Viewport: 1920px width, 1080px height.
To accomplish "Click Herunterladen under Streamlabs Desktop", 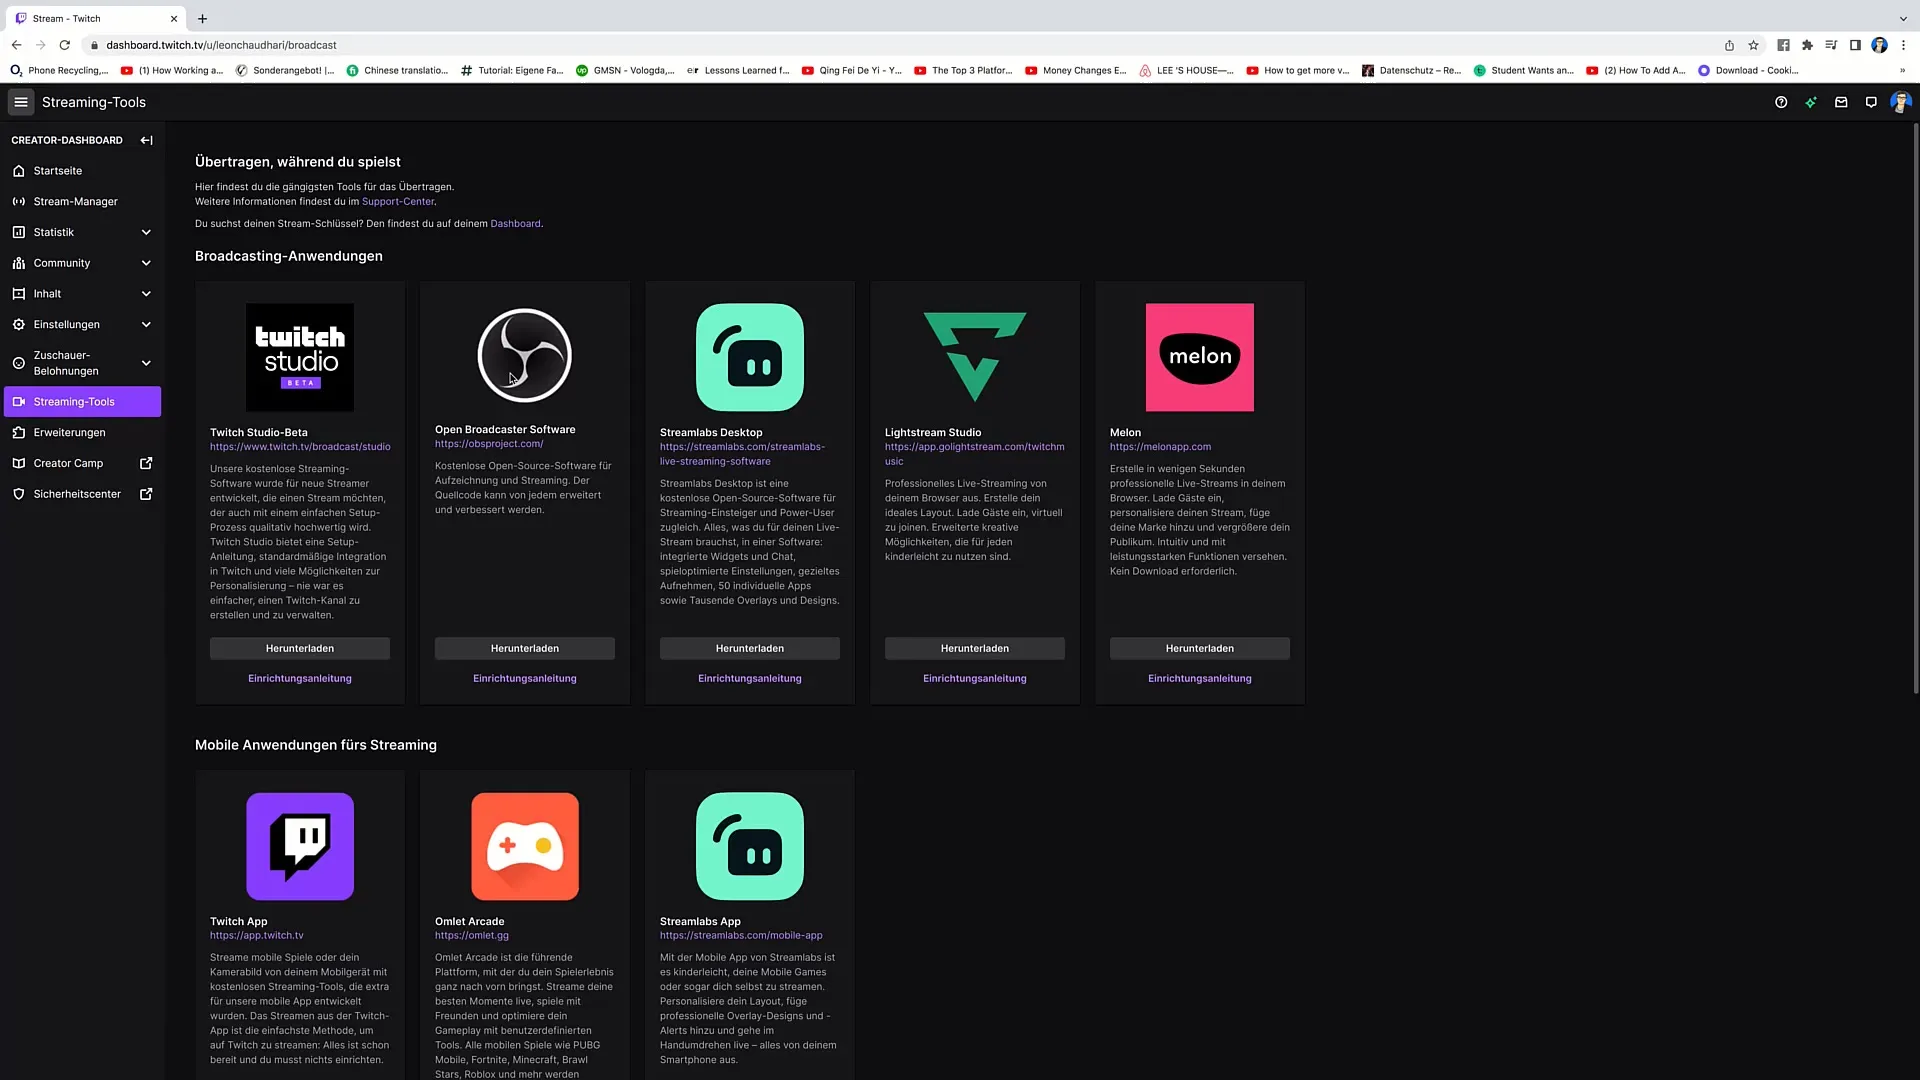I will [x=749, y=648].
